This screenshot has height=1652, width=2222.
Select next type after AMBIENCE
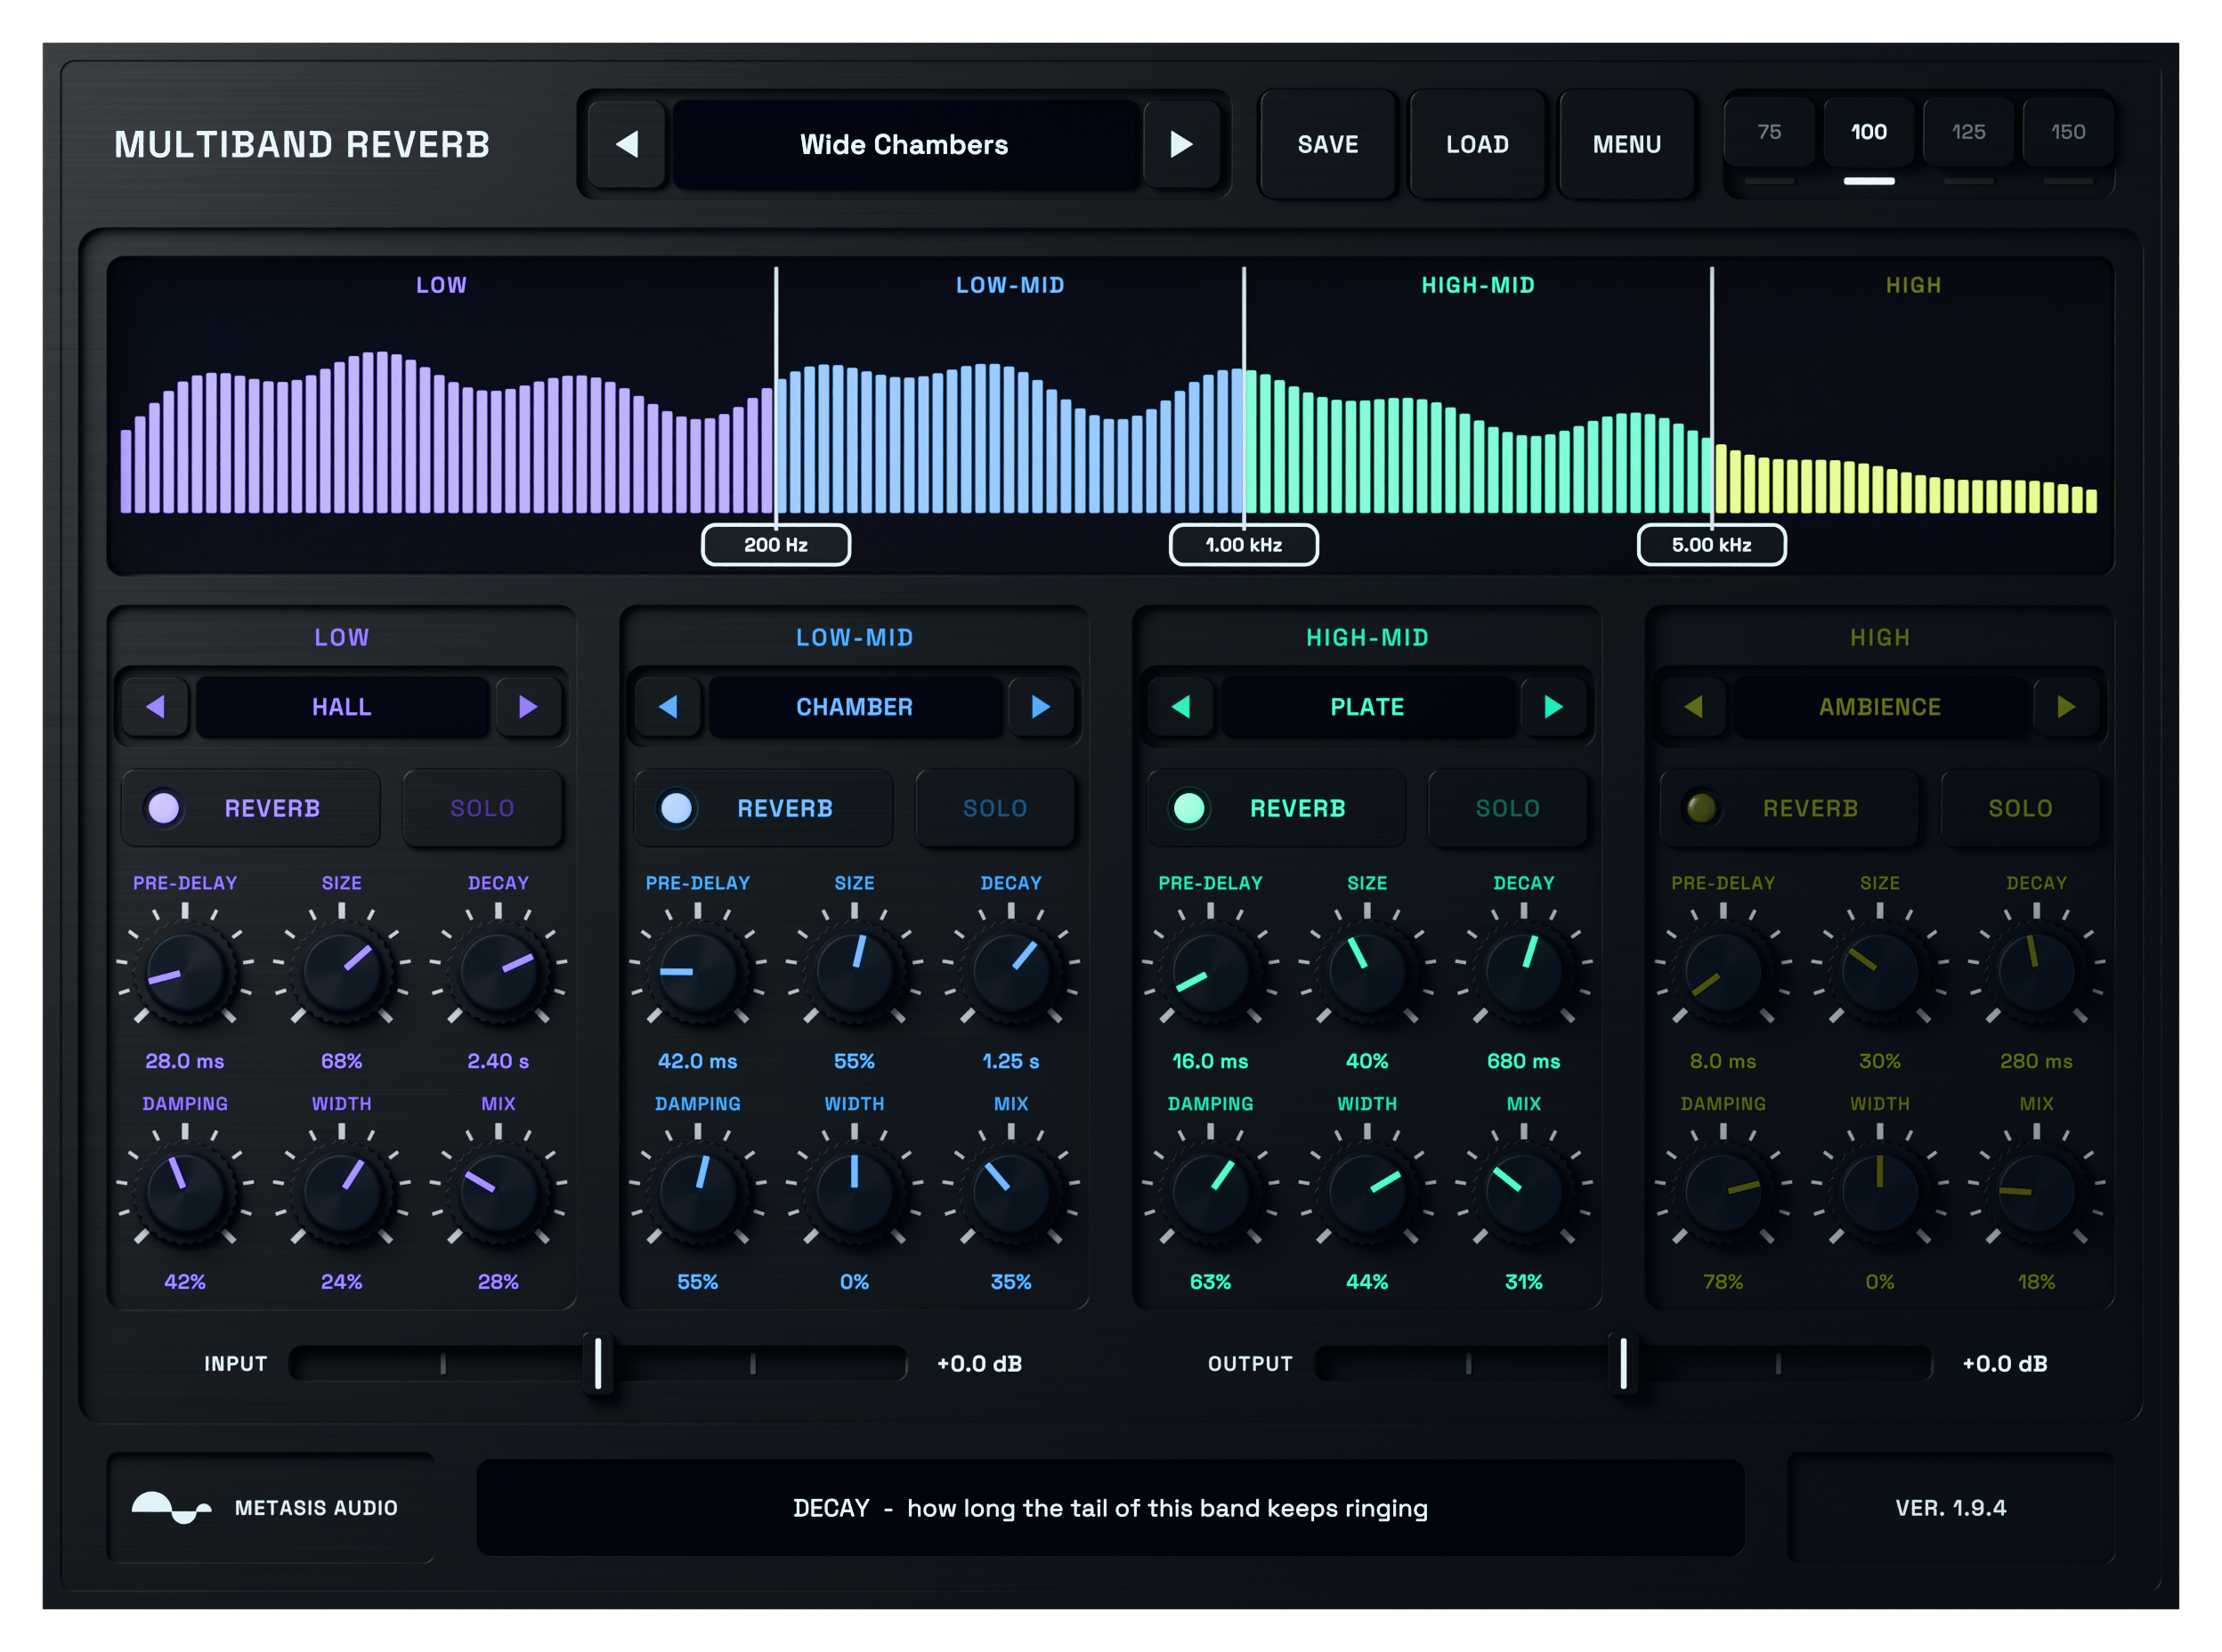(2067, 707)
